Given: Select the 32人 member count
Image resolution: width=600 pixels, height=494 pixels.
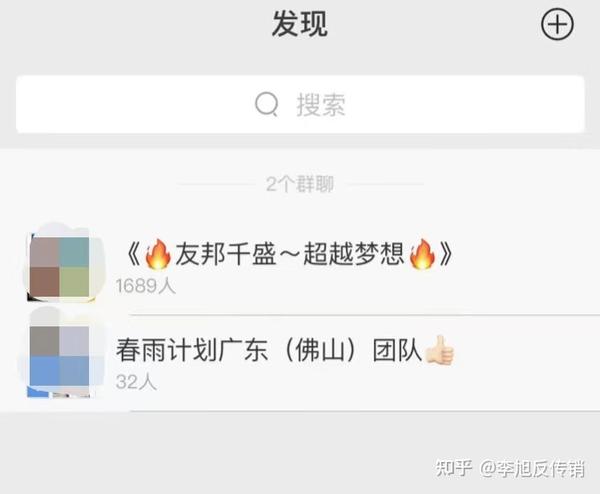Looking at the screenshot, I should [136, 382].
